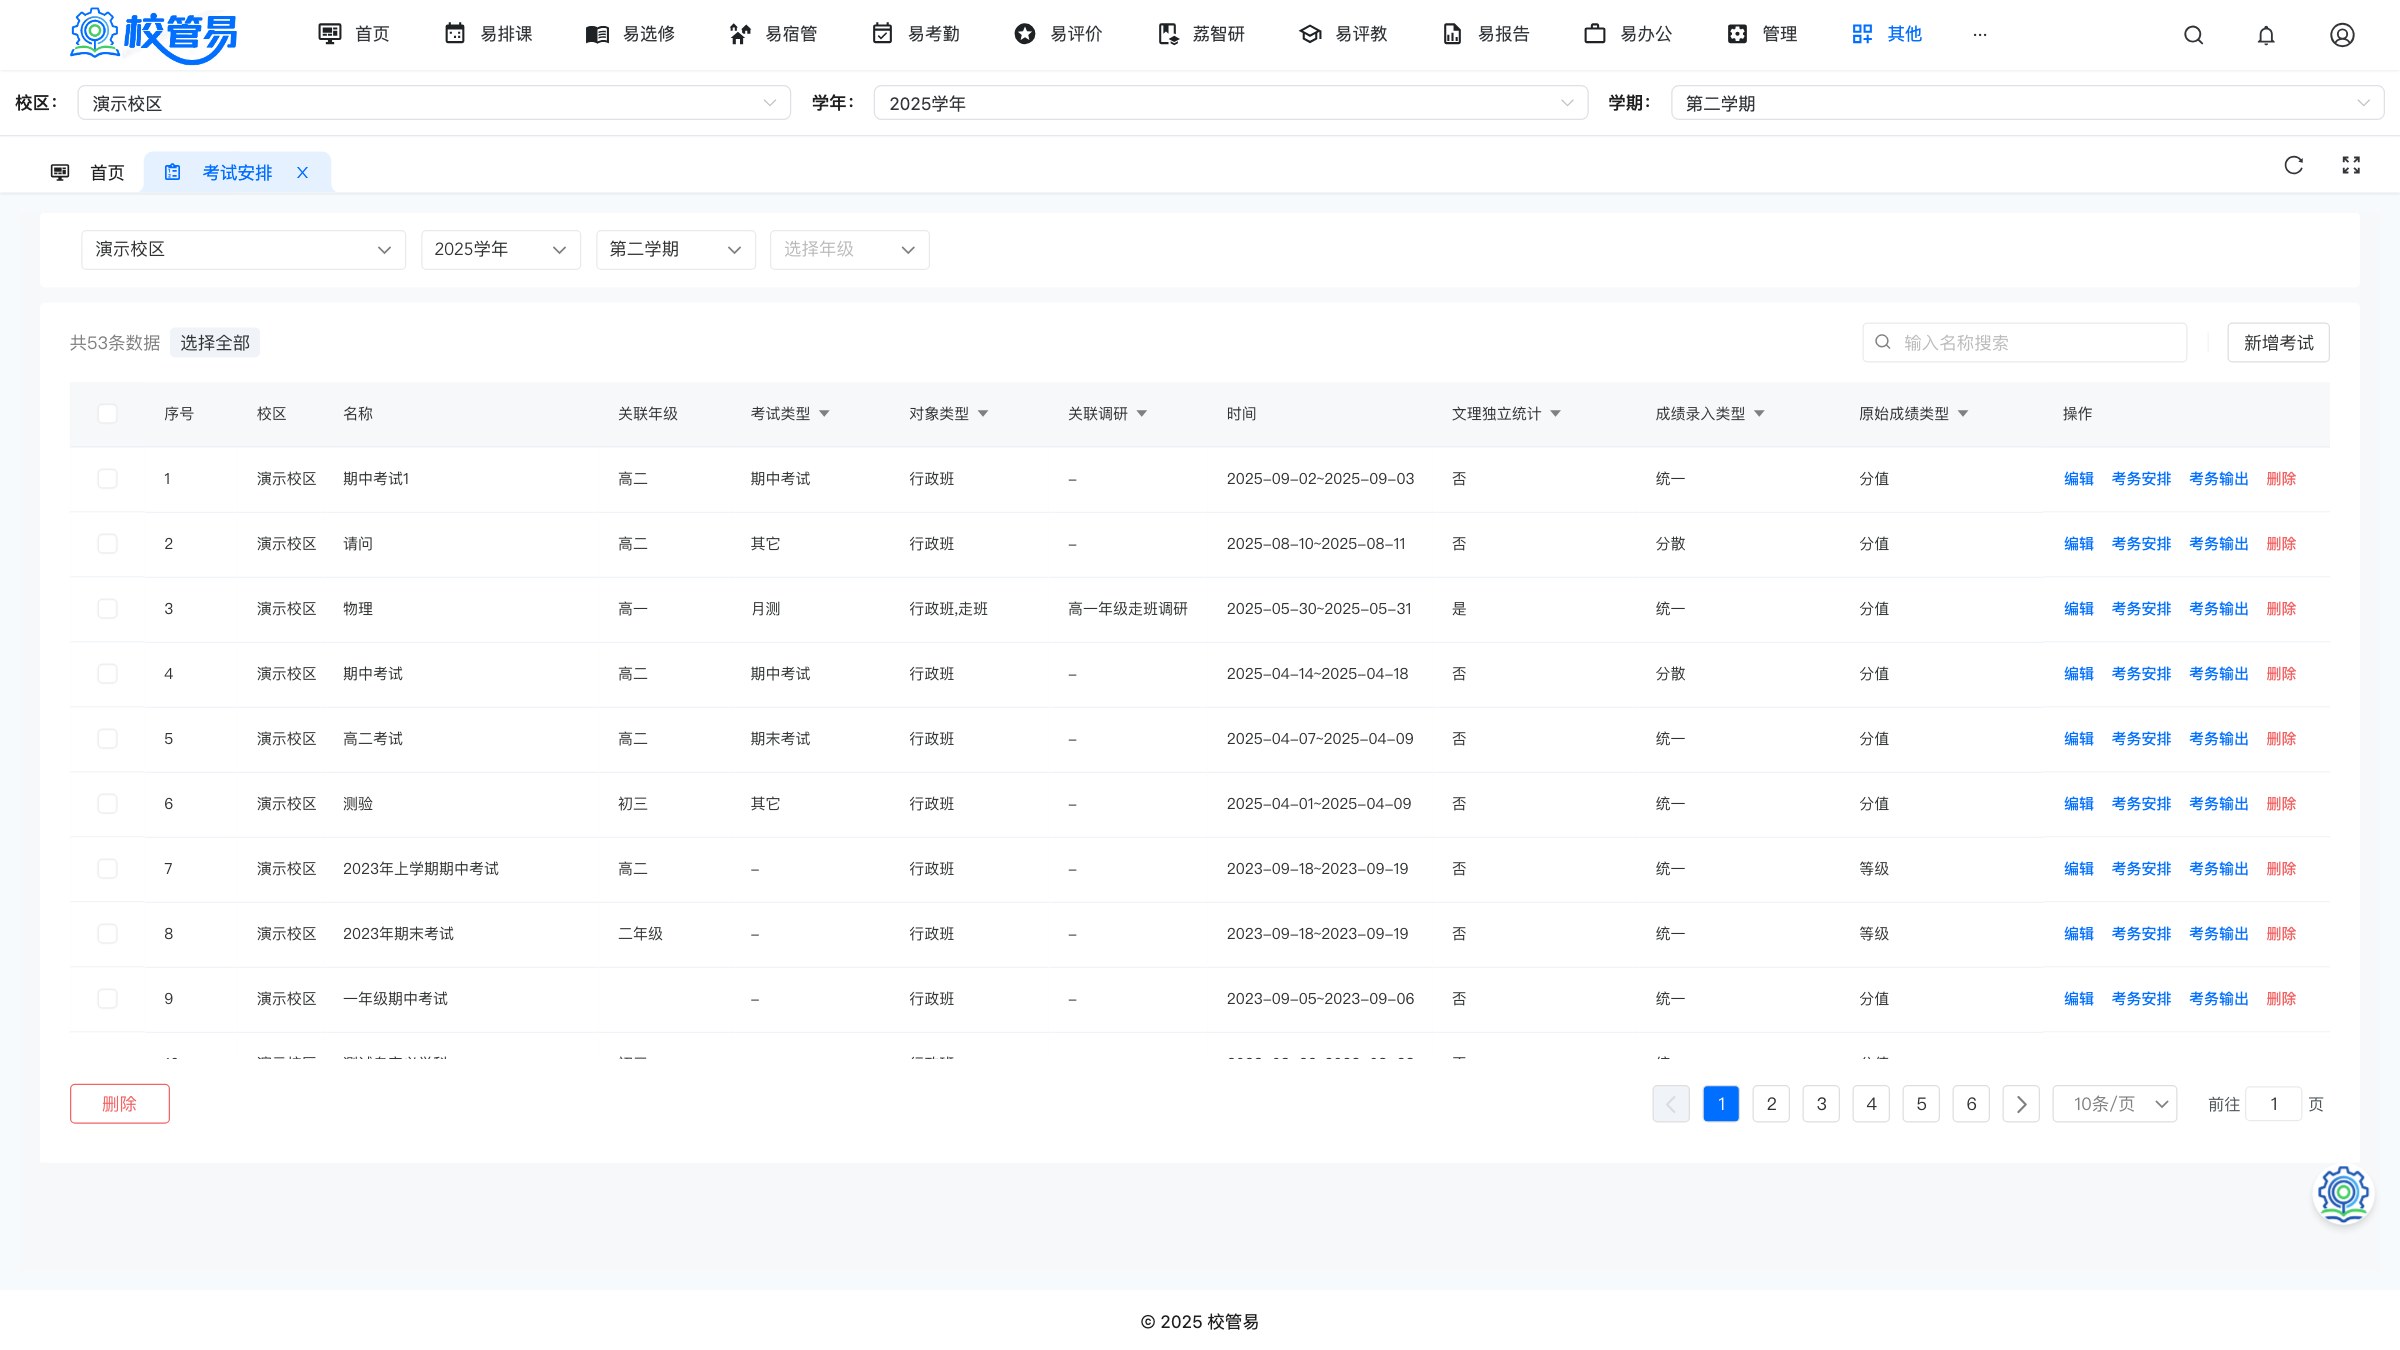This screenshot has width=2400, height=1350.
Task: Expand the top 学期 dropdown
Action: pyautogui.click(x=2028, y=103)
